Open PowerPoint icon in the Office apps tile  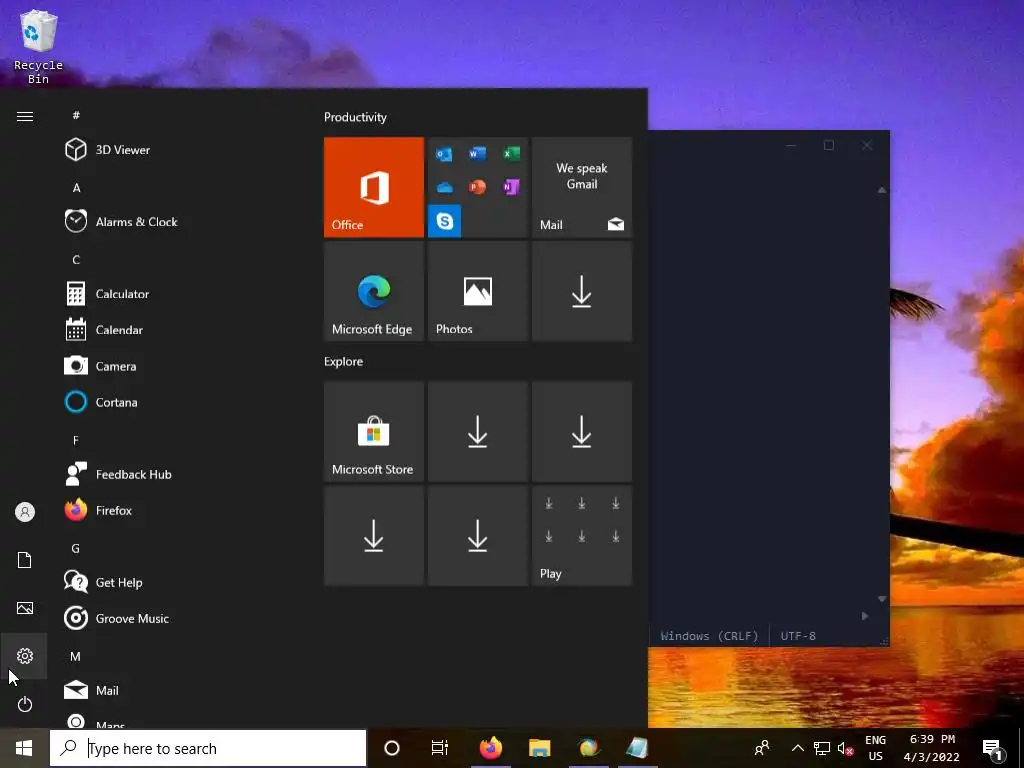[477, 187]
